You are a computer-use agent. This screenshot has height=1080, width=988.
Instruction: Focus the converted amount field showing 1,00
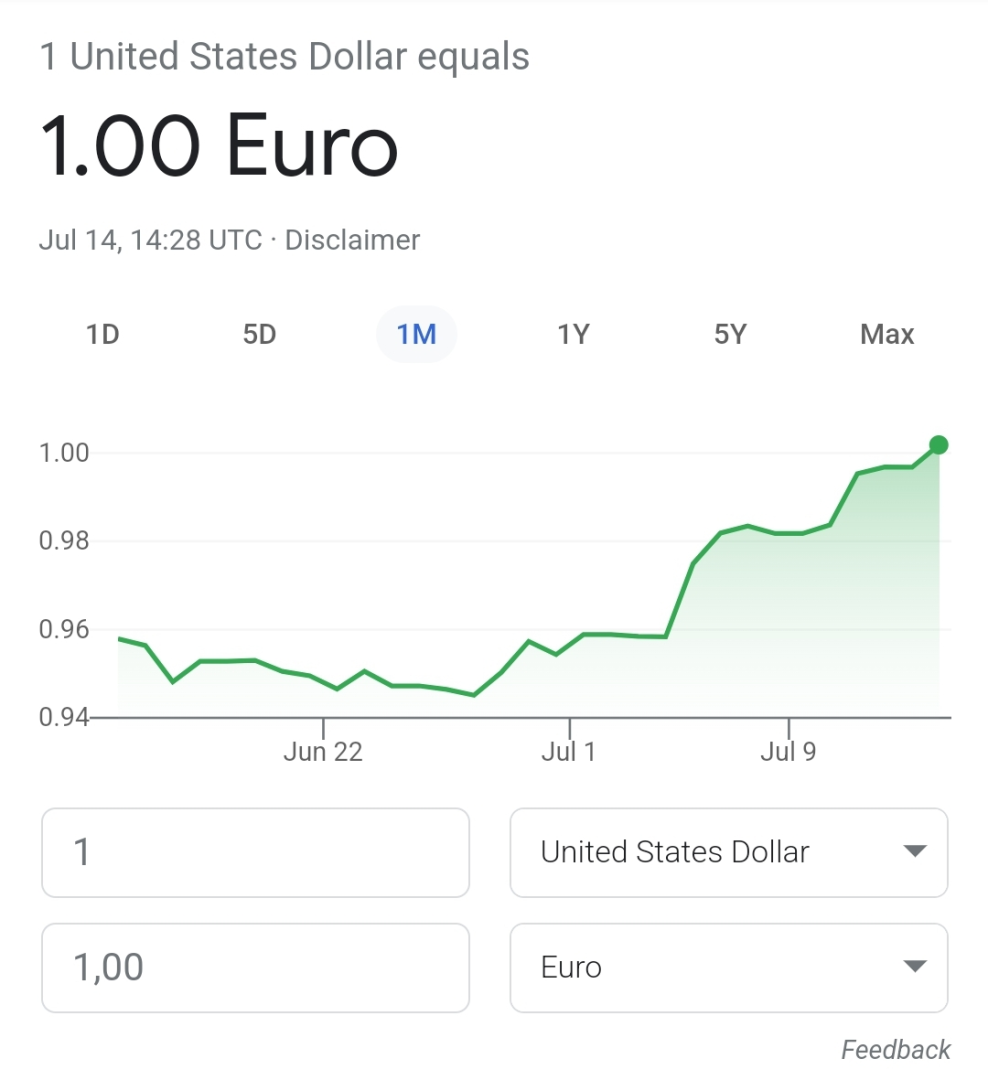pos(255,968)
